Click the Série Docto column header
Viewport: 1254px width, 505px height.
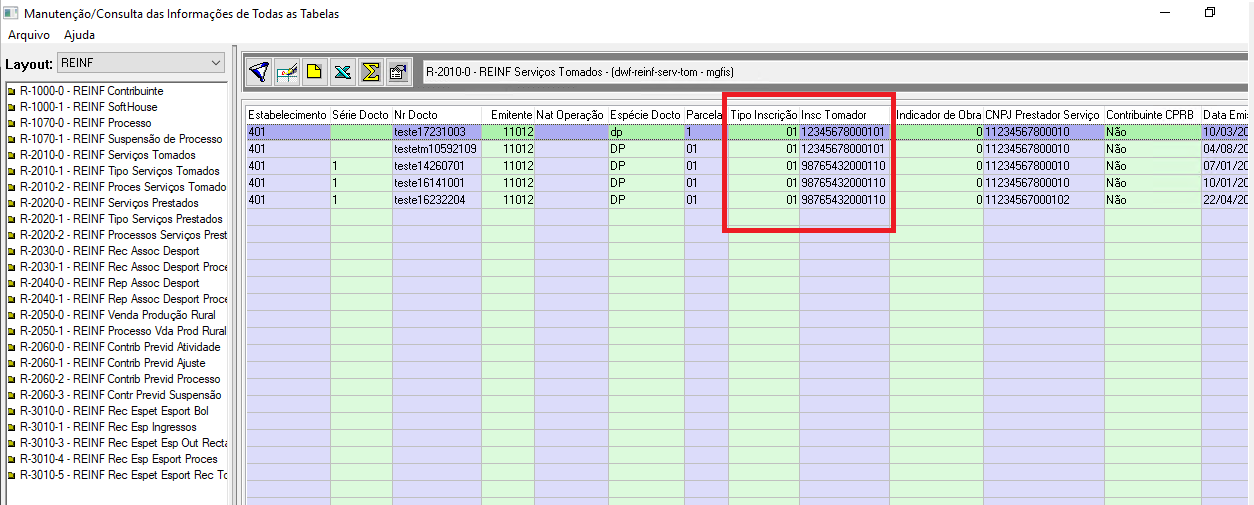pyautogui.click(x=361, y=115)
